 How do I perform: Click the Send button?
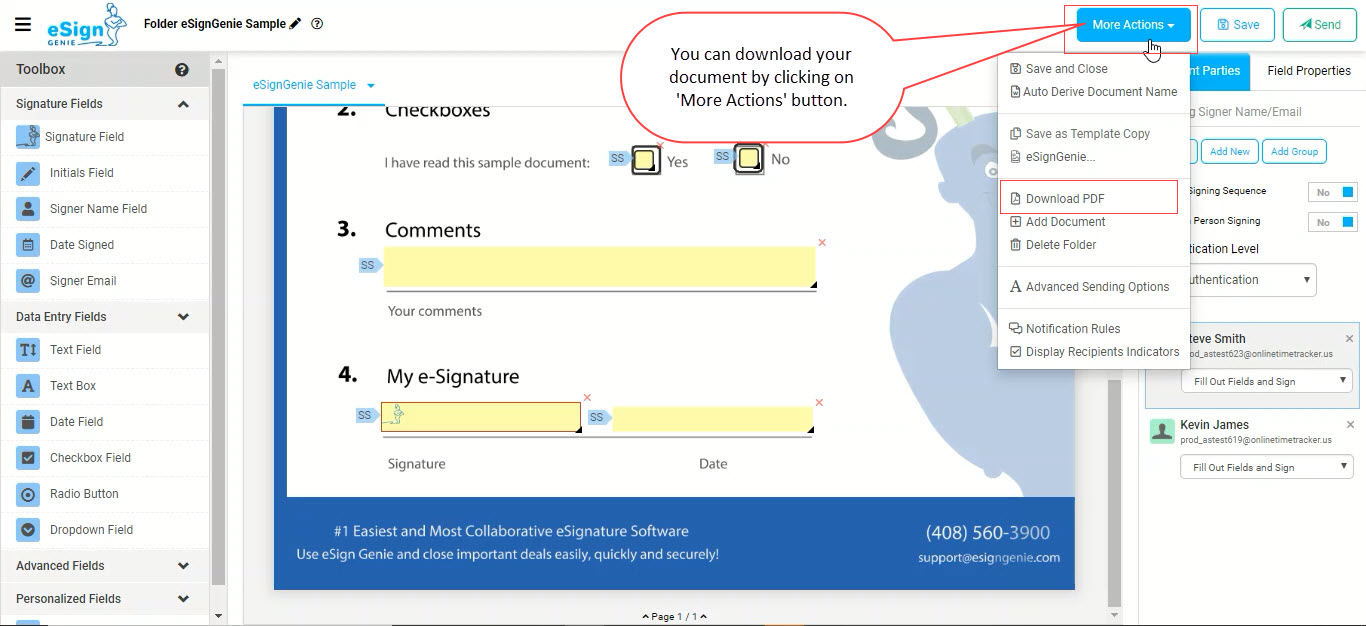point(1319,25)
